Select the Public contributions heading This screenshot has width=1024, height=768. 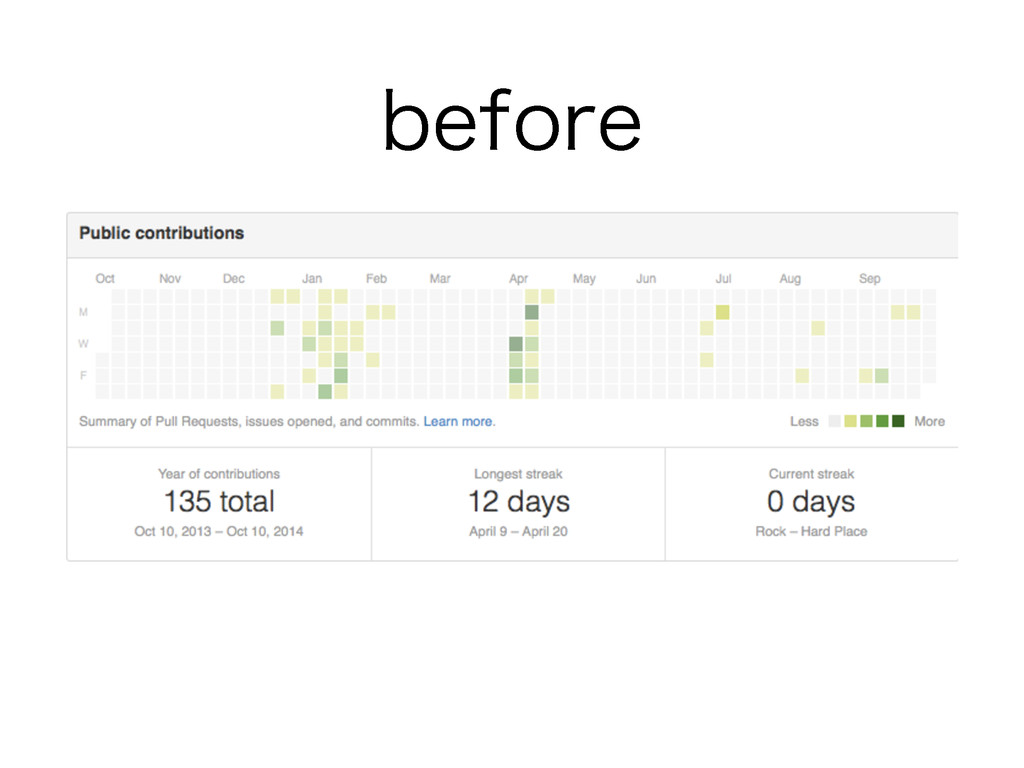coord(161,233)
